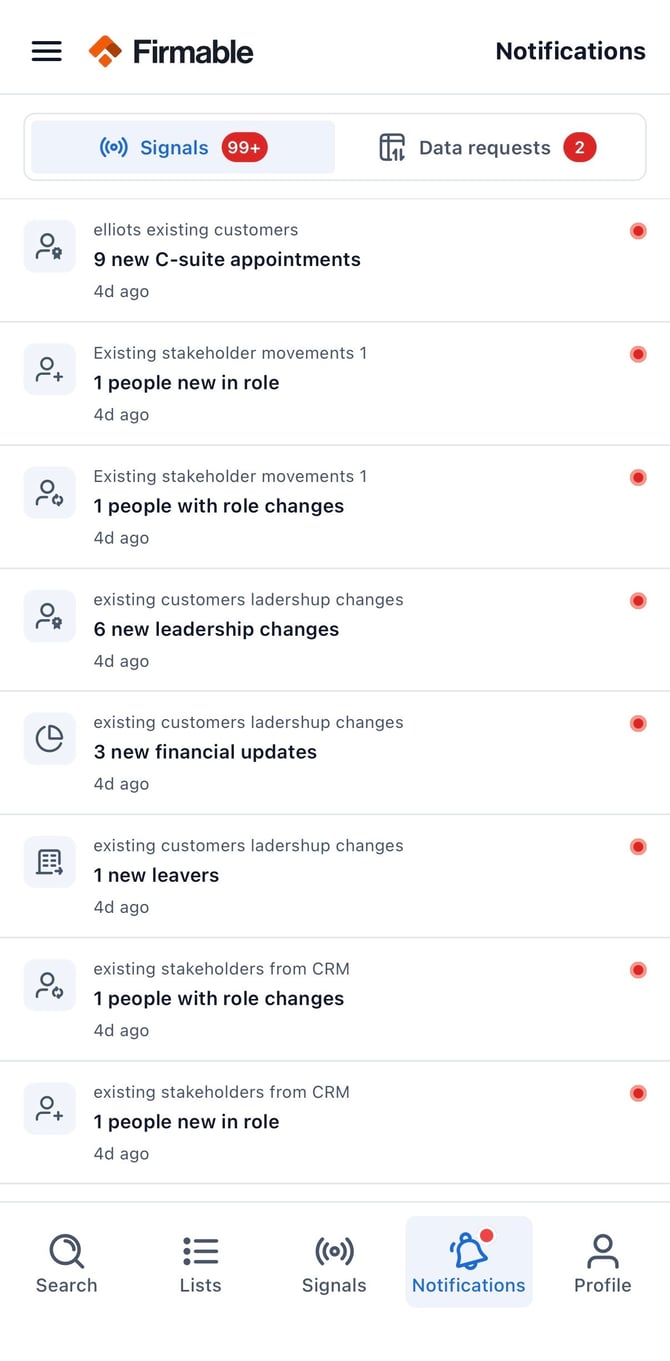This screenshot has width=670, height=1361.
Task: Click unread red dot for C-suite appointments
Action: 638,231
